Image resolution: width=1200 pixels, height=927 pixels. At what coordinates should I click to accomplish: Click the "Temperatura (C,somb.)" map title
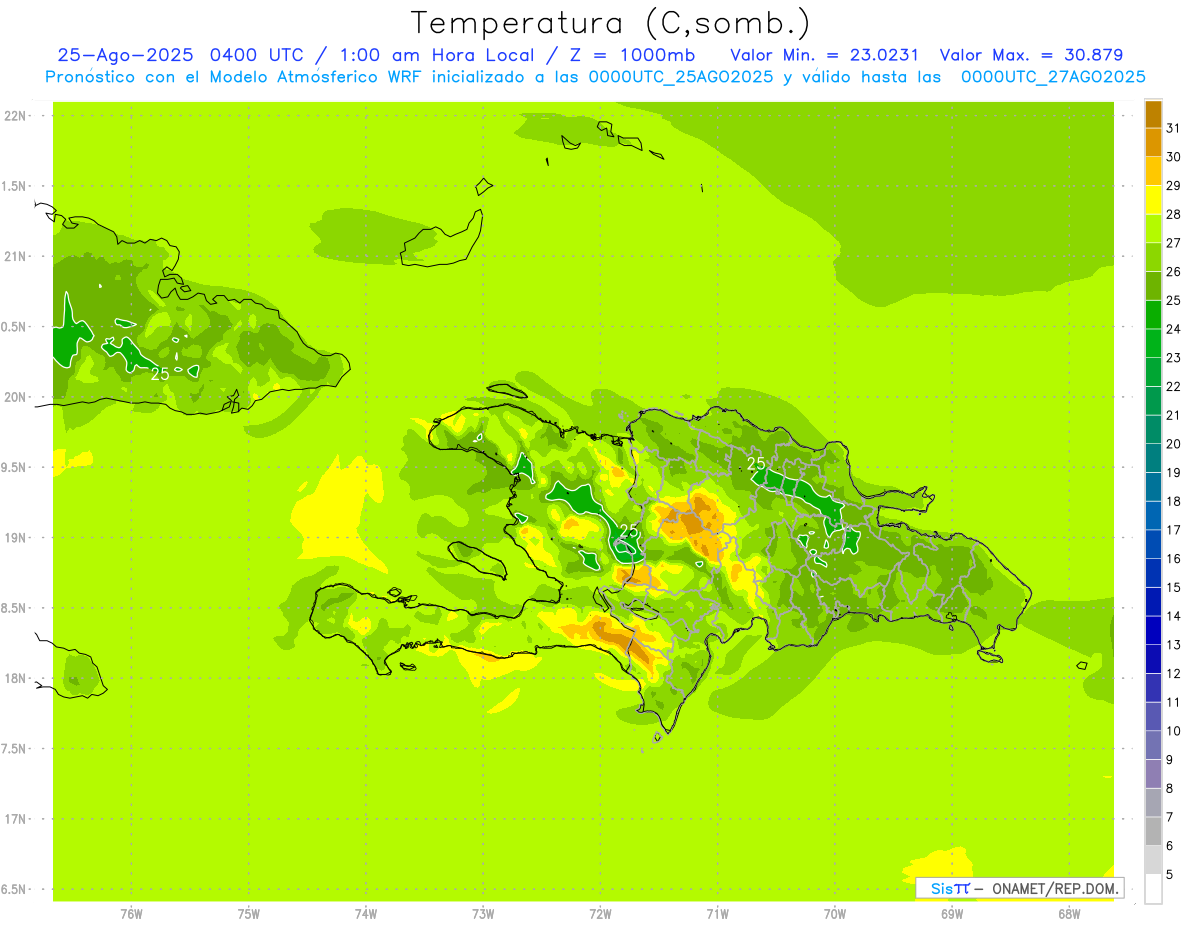click(611, 23)
